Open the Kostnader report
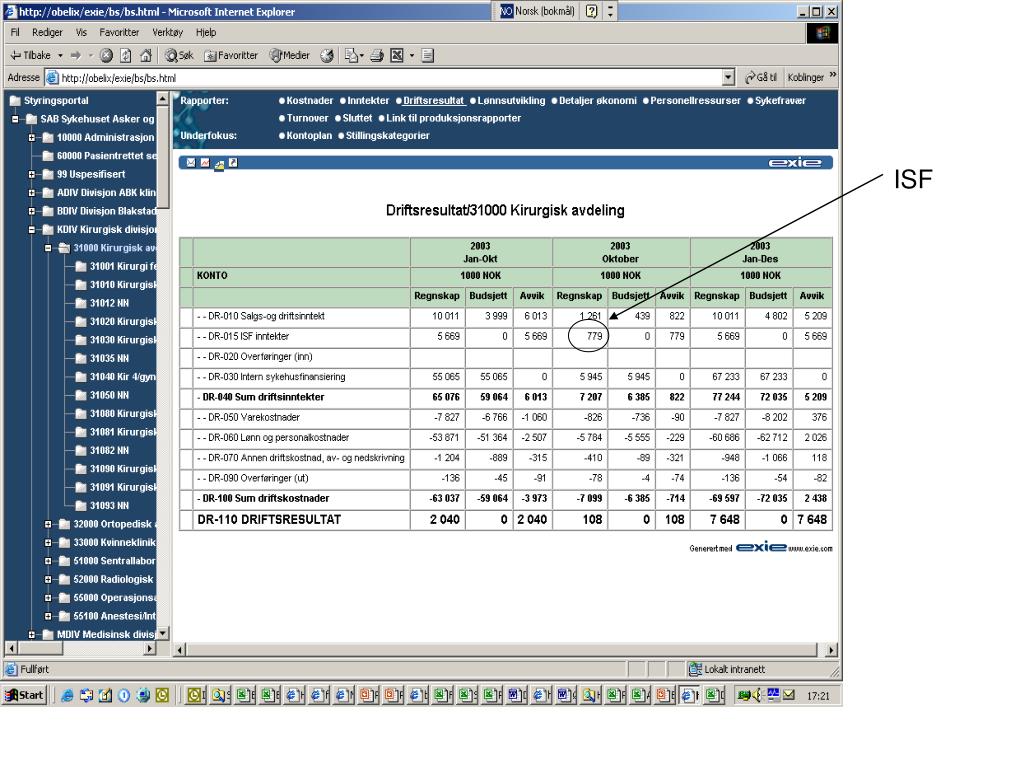Viewport: 1024px width, 768px height. [310, 101]
